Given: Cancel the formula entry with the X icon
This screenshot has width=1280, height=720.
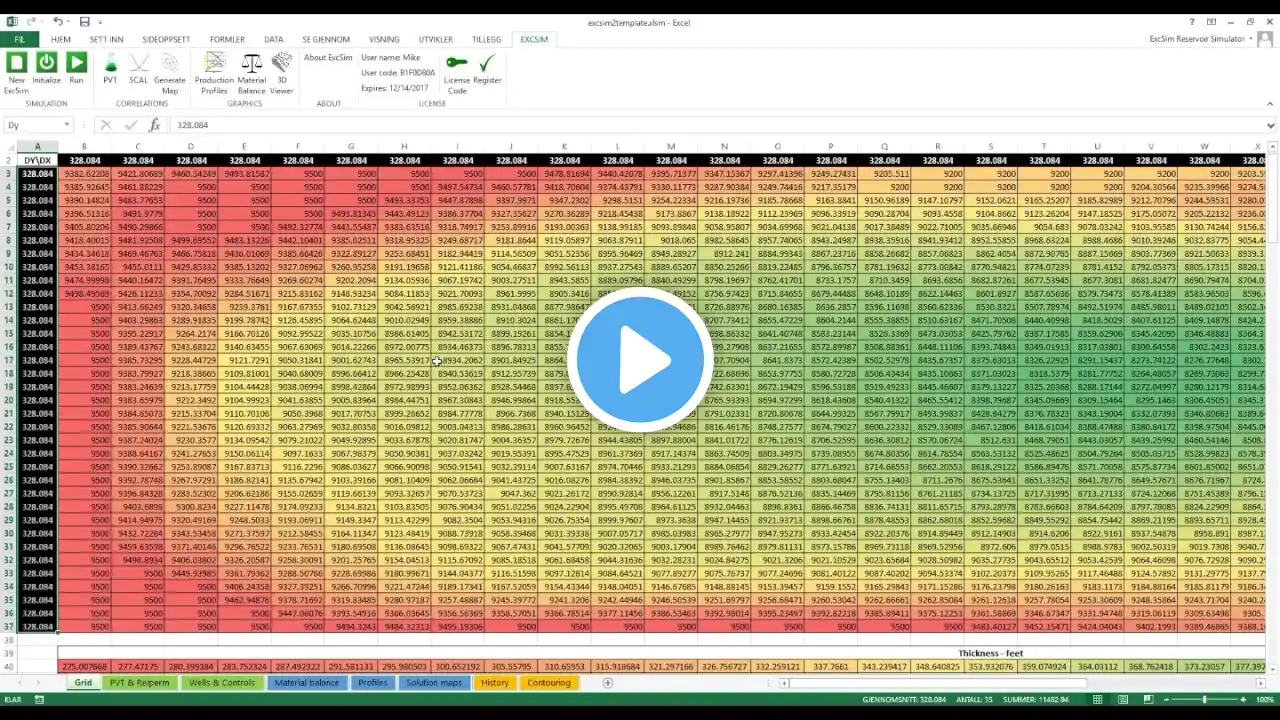Looking at the screenshot, I should click(106, 125).
